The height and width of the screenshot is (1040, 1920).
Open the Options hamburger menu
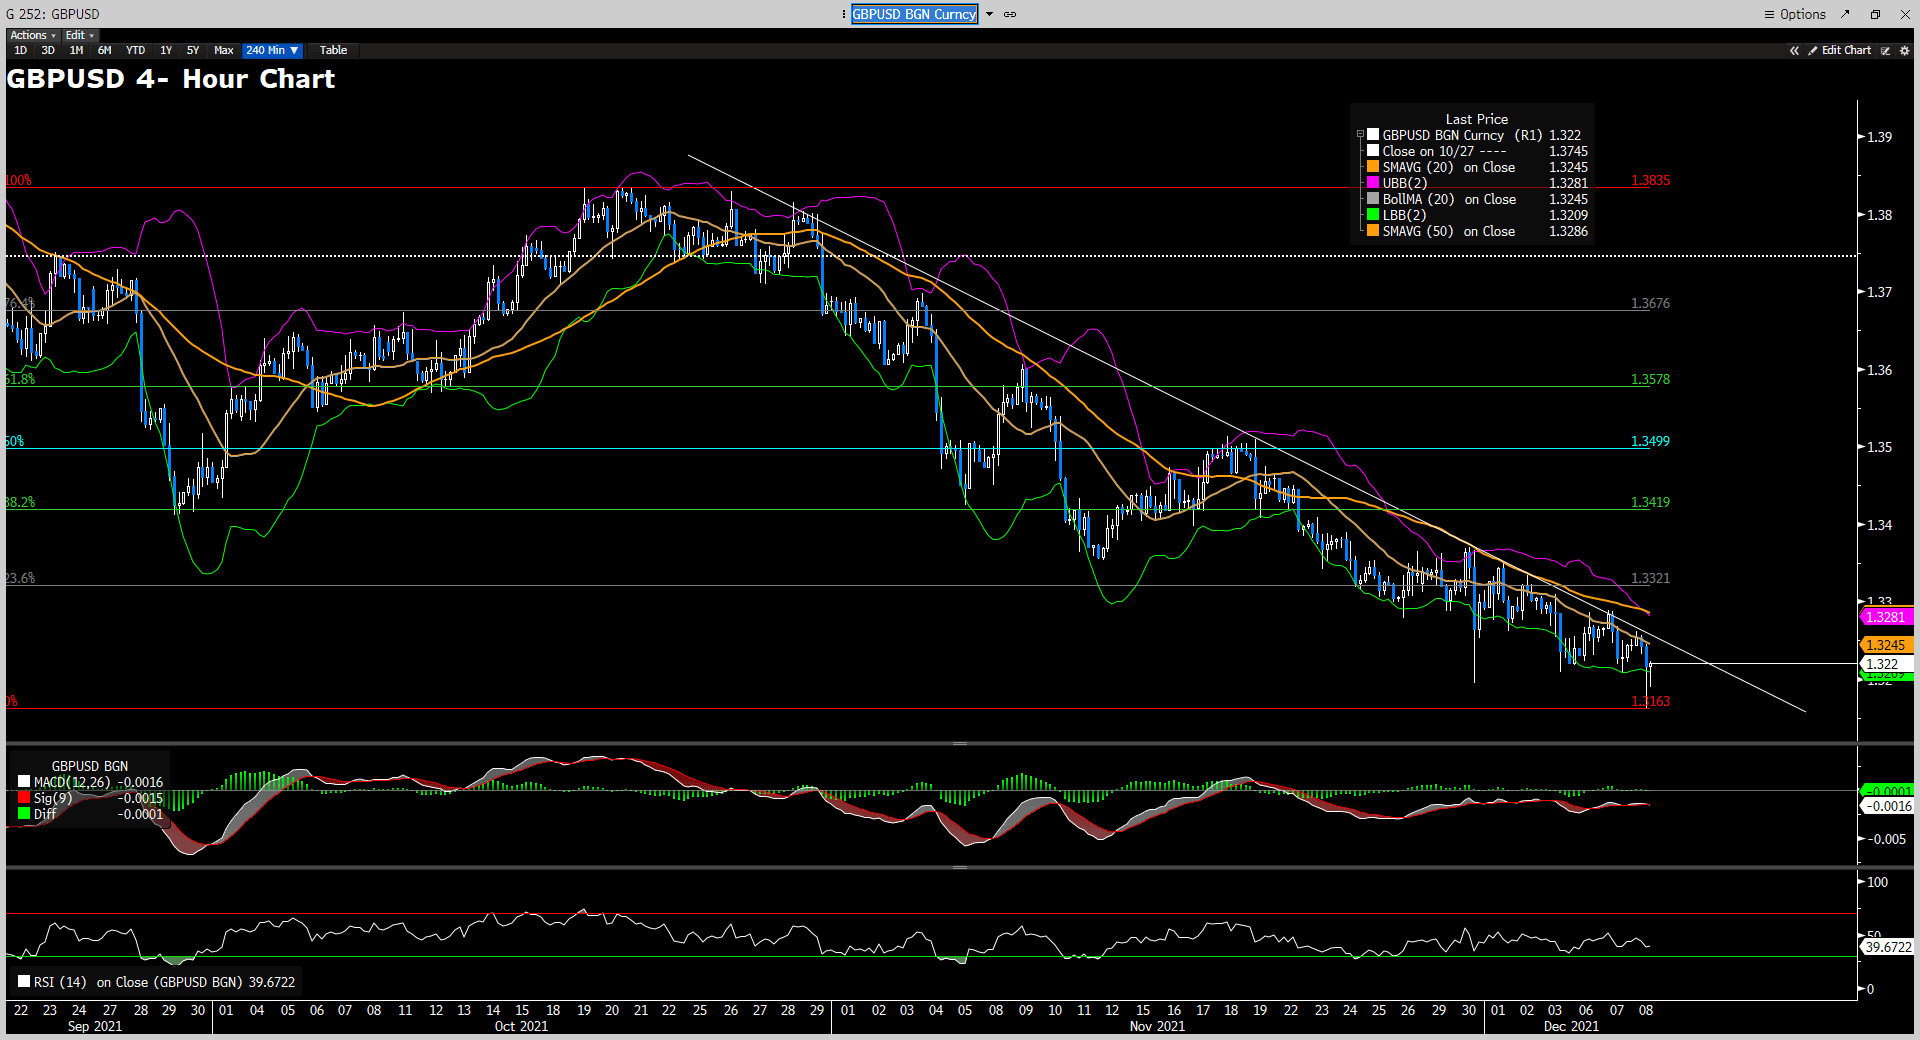(x=1795, y=14)
